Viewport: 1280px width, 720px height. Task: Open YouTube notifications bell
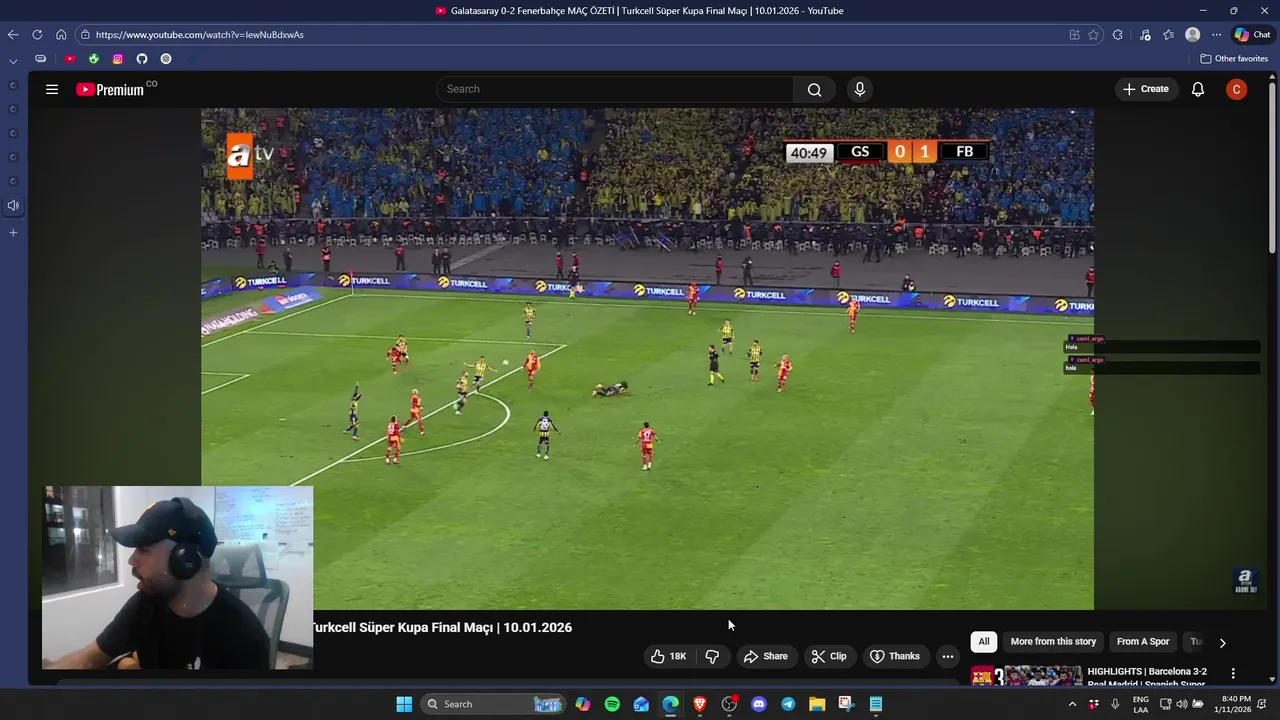(1198, 89)
